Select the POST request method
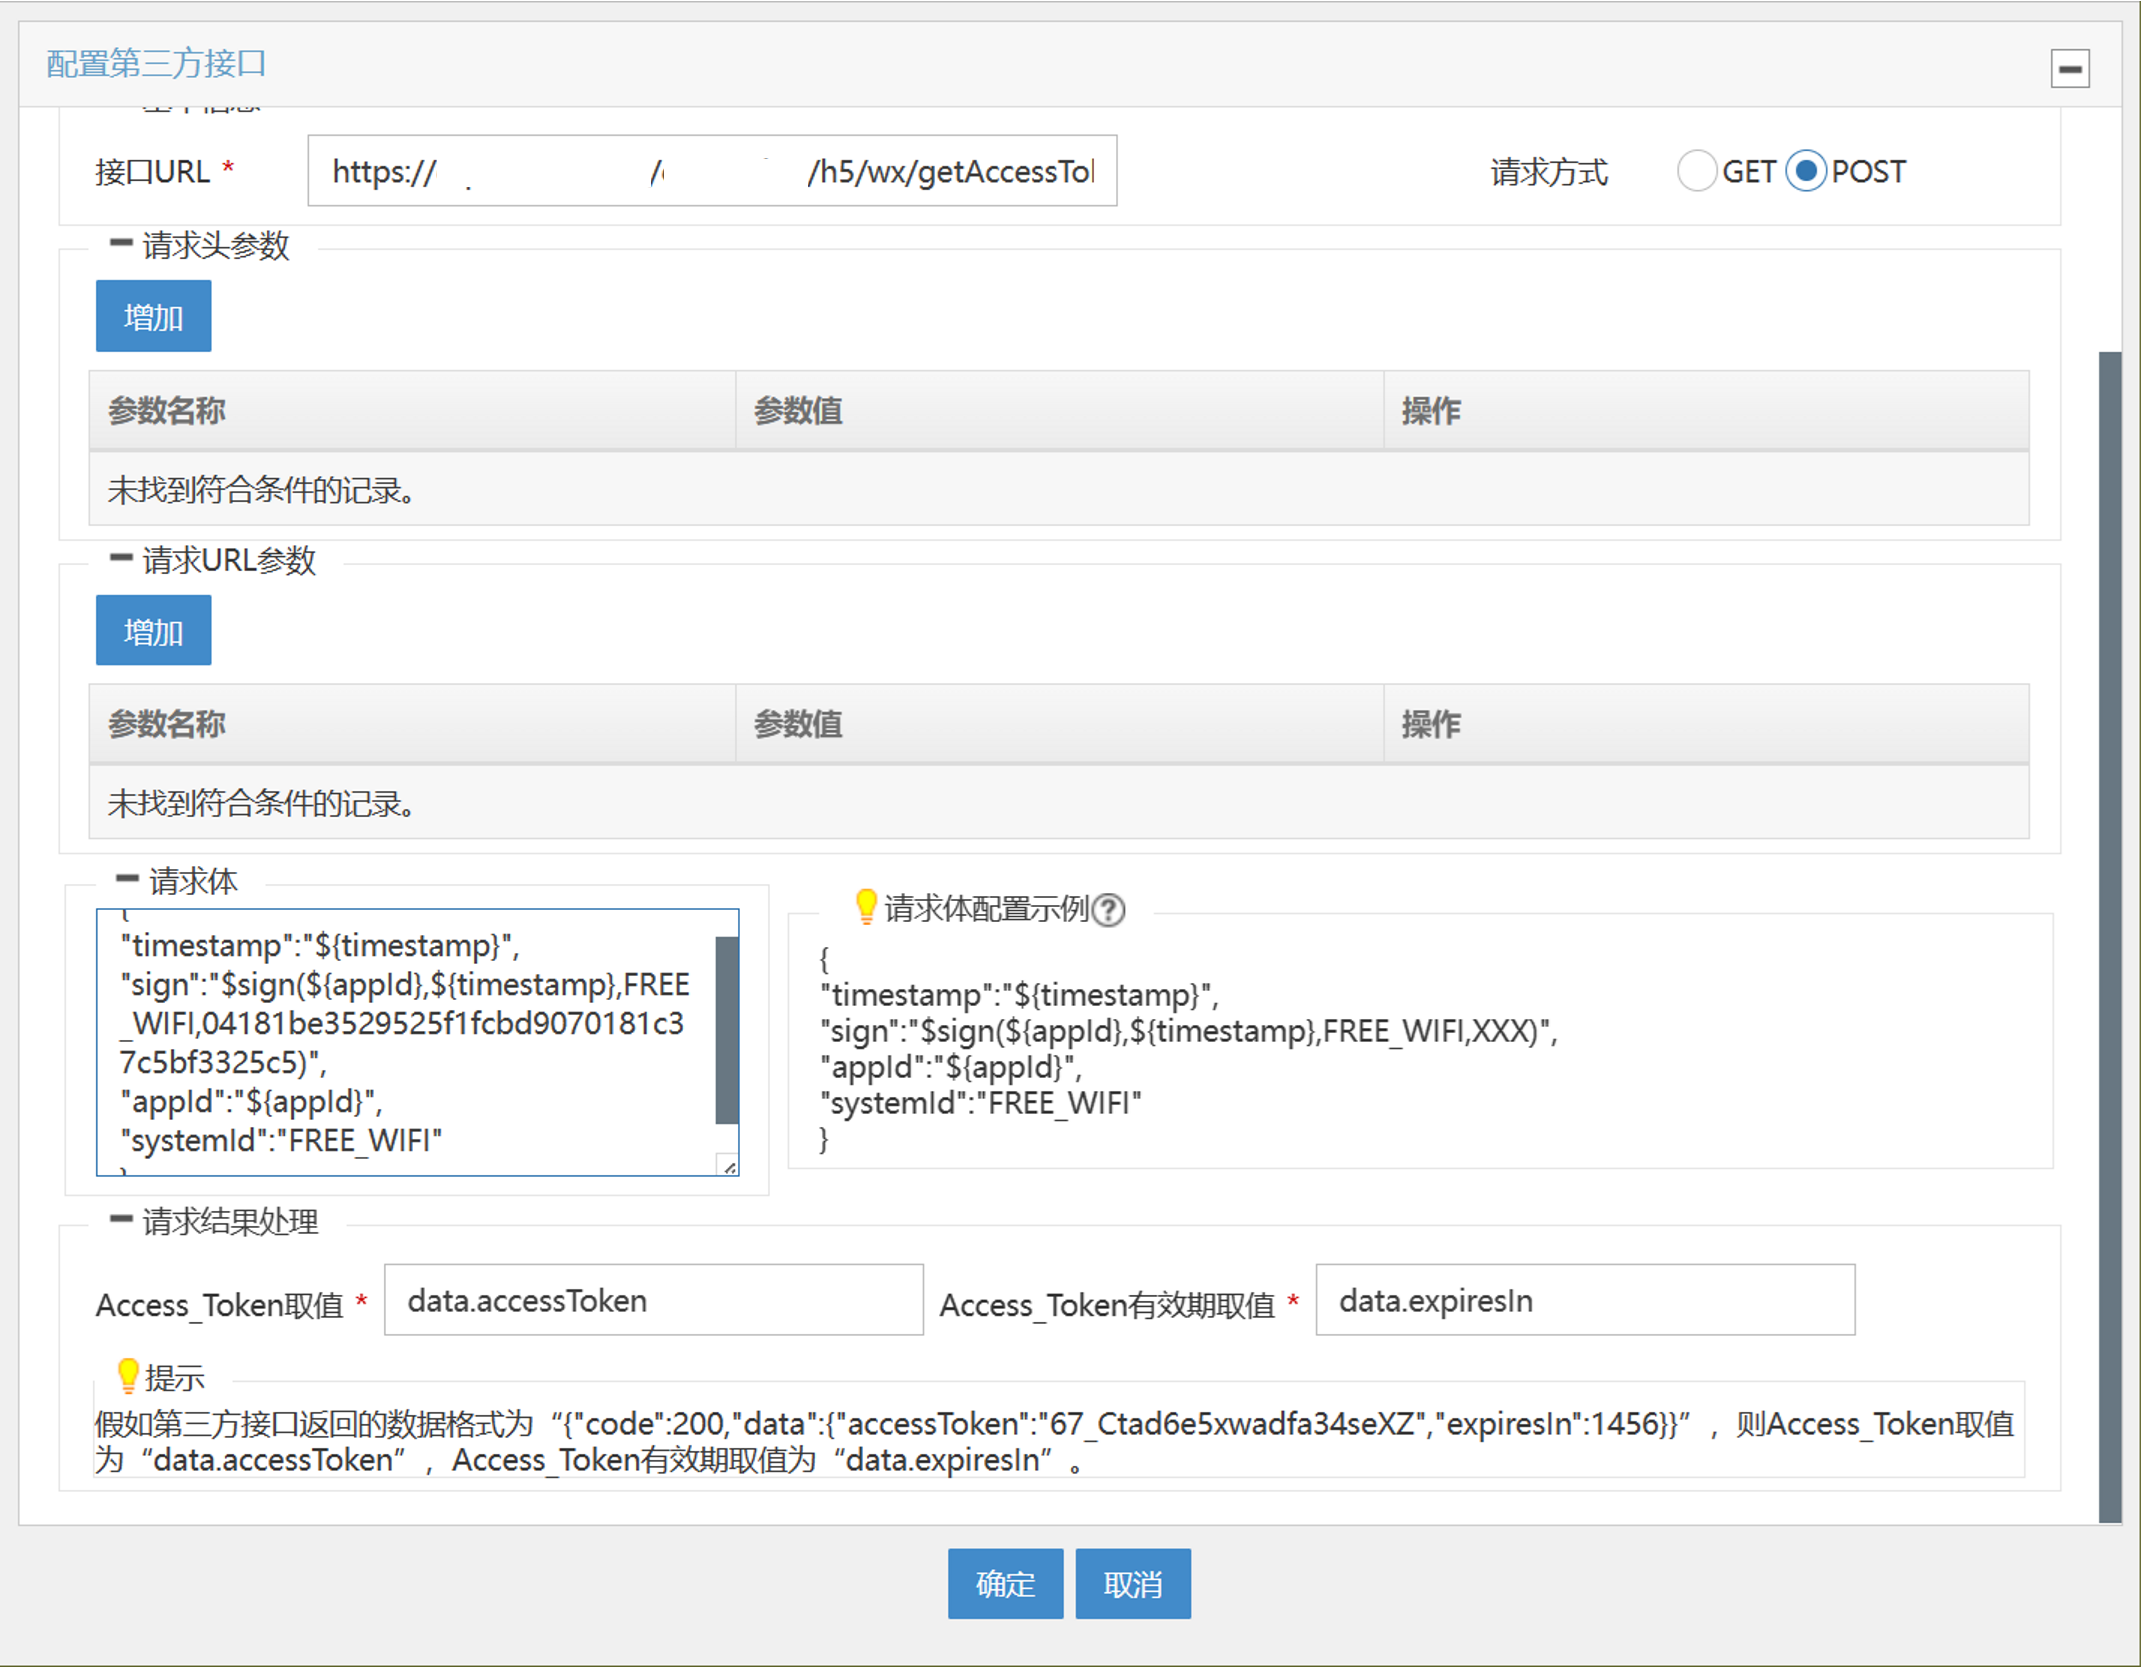 (1806, 171)
